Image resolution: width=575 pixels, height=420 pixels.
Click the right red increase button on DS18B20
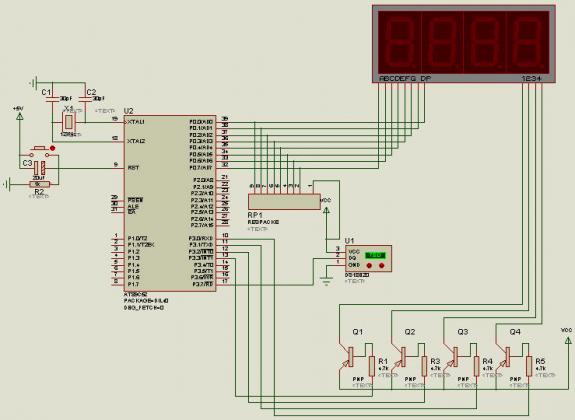pos(382,265)
